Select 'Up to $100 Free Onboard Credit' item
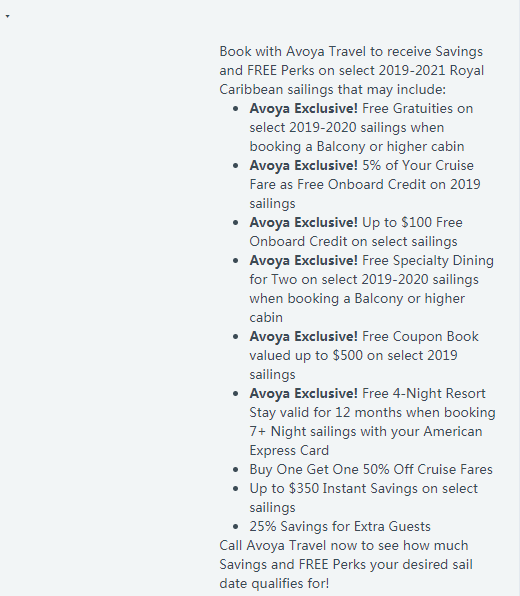Image resolution: width=520 pixels, height=596 pixels. pyautogui.click(x=356, y=232)
